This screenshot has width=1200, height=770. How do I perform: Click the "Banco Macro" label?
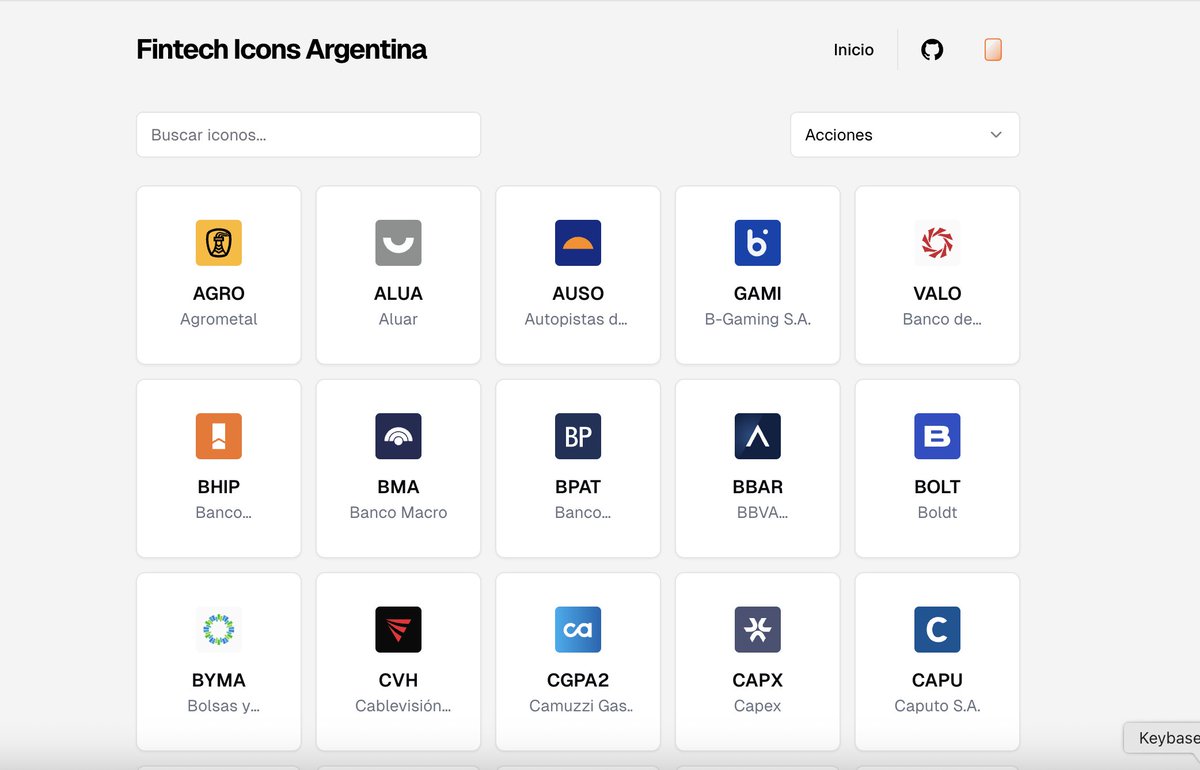click(398, 513)
